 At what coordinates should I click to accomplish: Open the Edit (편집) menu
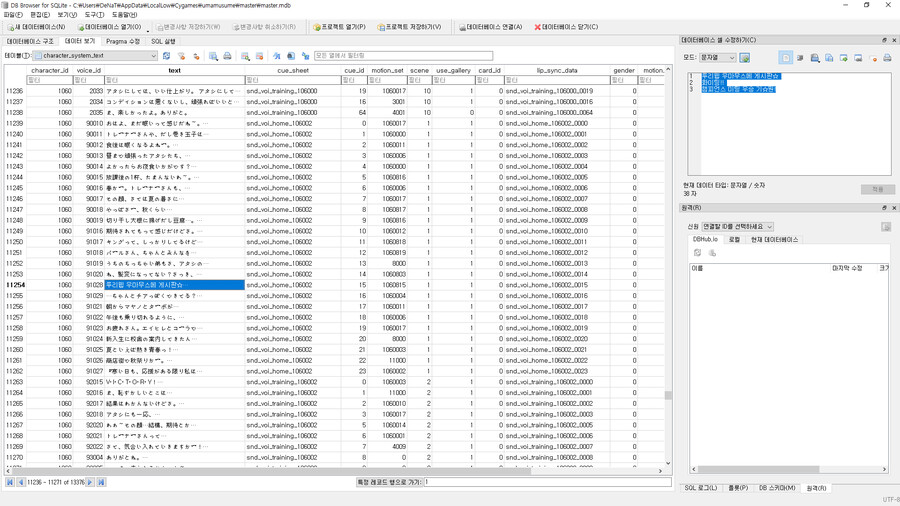click(x=40, y=15)
